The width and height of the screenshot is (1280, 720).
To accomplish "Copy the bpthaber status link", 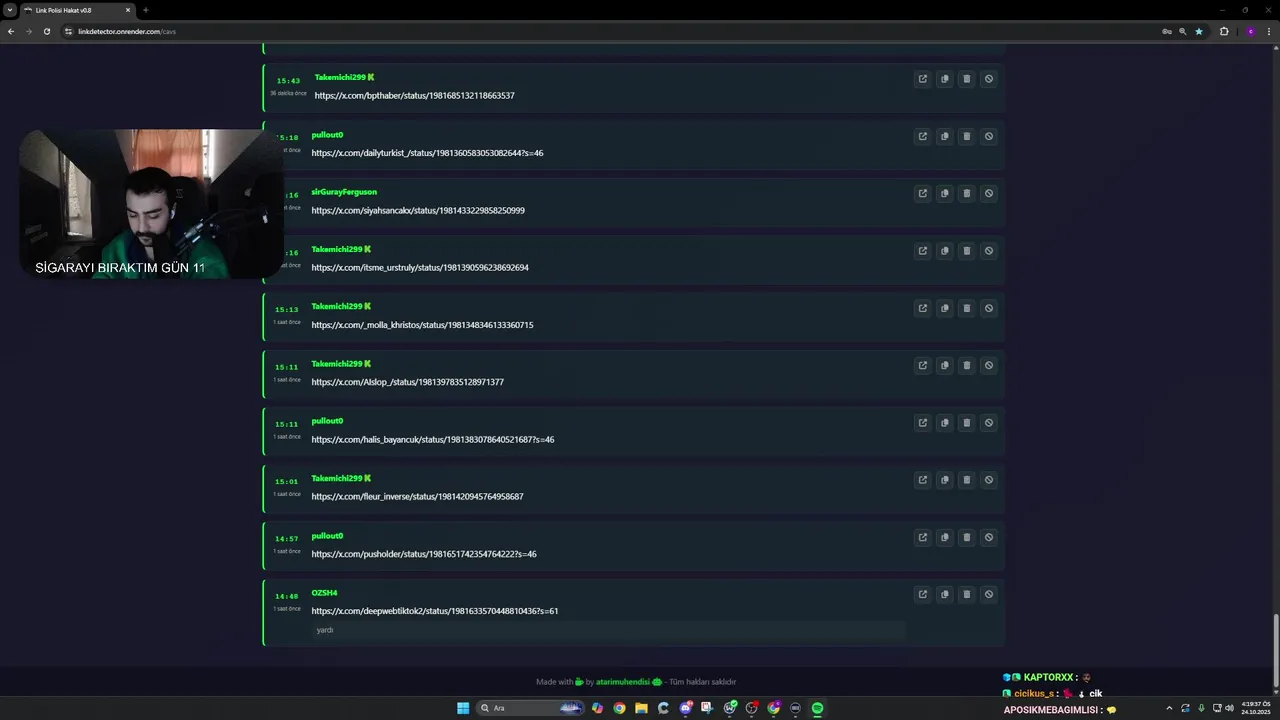I will point(944,79).
